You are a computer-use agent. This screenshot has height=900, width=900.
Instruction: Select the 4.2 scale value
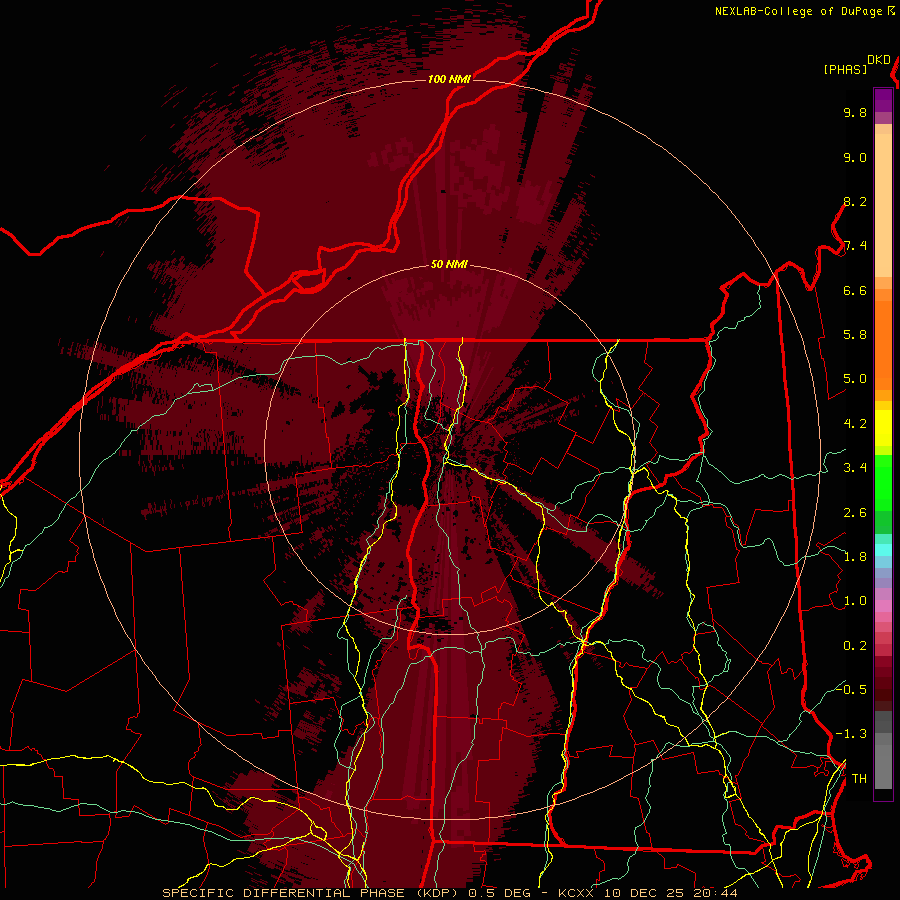point(855,424)
